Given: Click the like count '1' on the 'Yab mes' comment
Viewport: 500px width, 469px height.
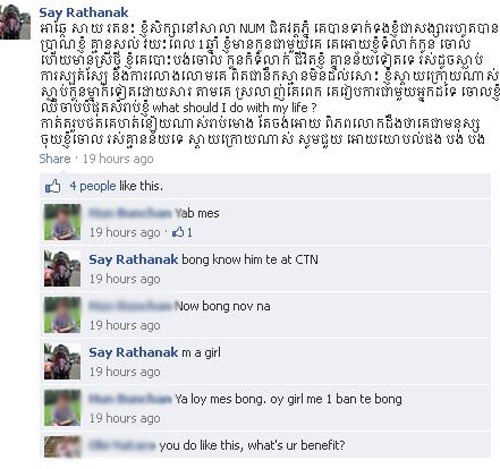Looking at the screenshot, I should [x=189, y=232].
